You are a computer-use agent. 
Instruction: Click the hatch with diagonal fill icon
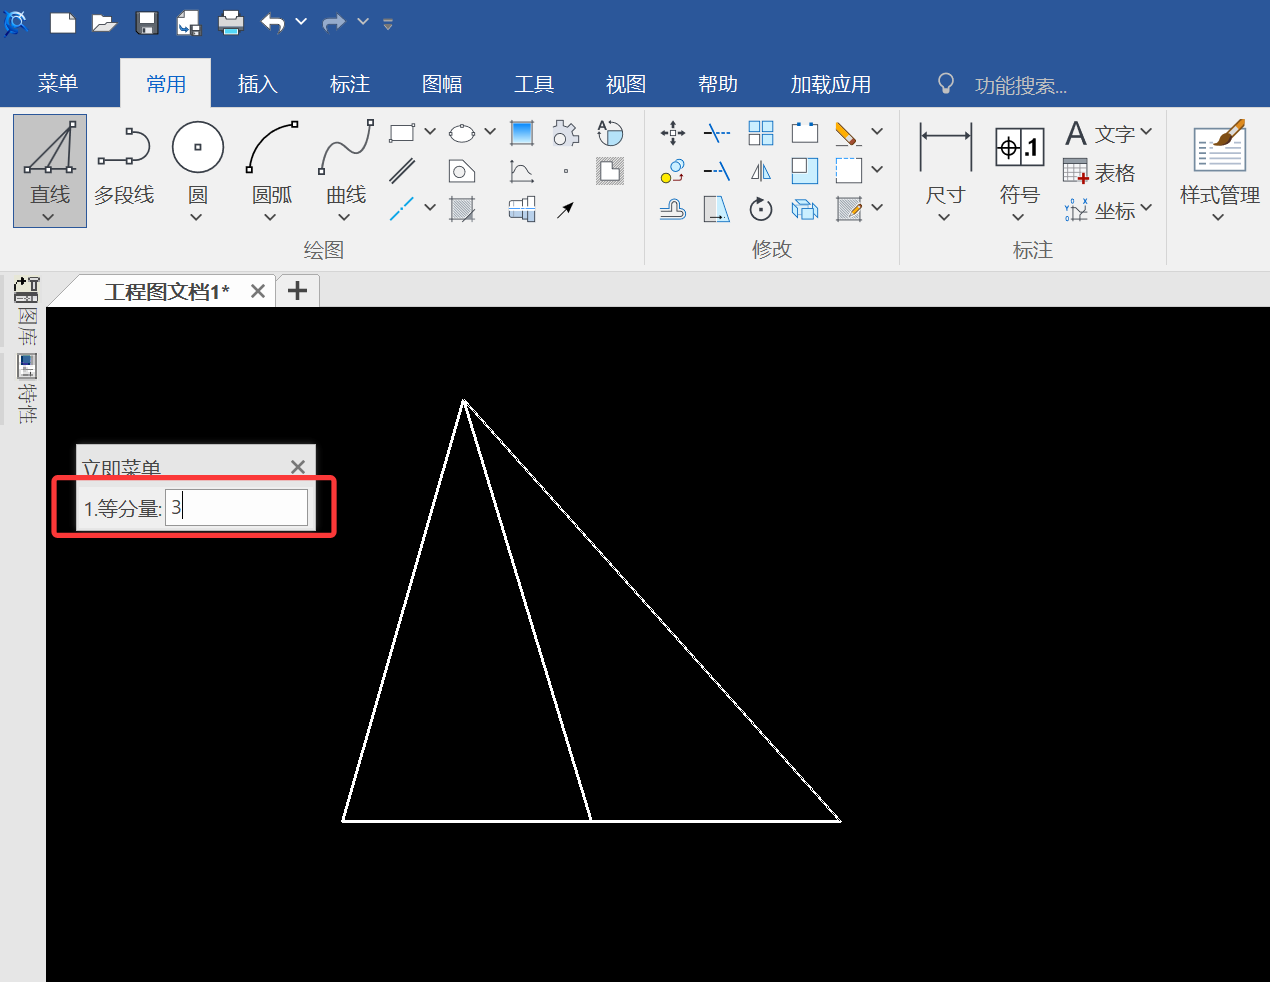462,209
